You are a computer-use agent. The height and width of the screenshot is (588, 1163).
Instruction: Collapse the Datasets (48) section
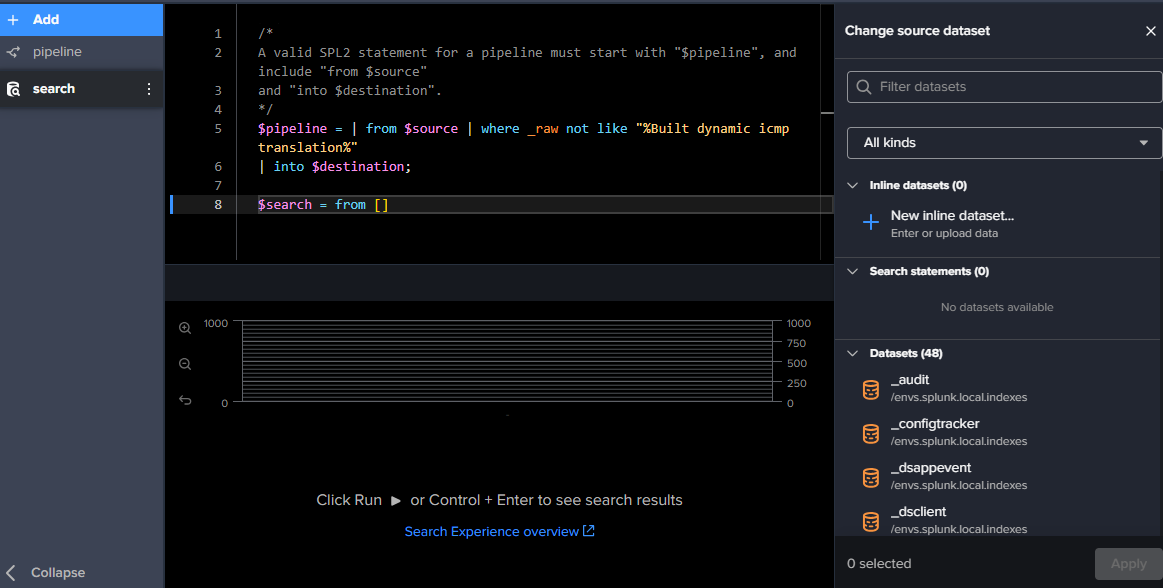pyautogui.click(x=853, y=353)
